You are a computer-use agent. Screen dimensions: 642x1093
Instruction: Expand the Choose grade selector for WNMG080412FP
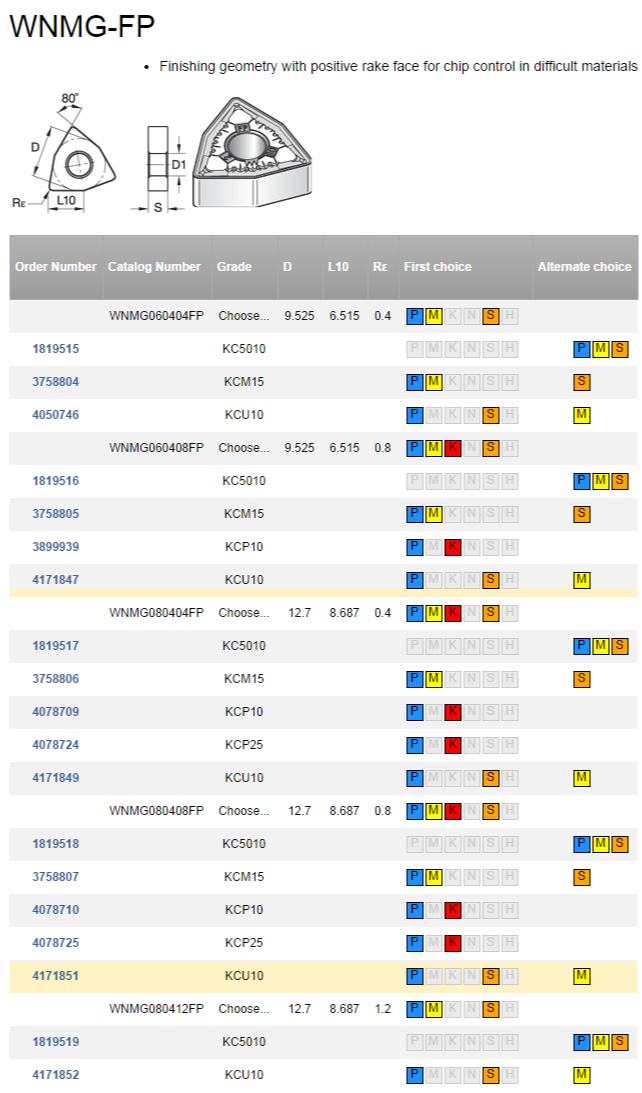[x=244, y=1009]
